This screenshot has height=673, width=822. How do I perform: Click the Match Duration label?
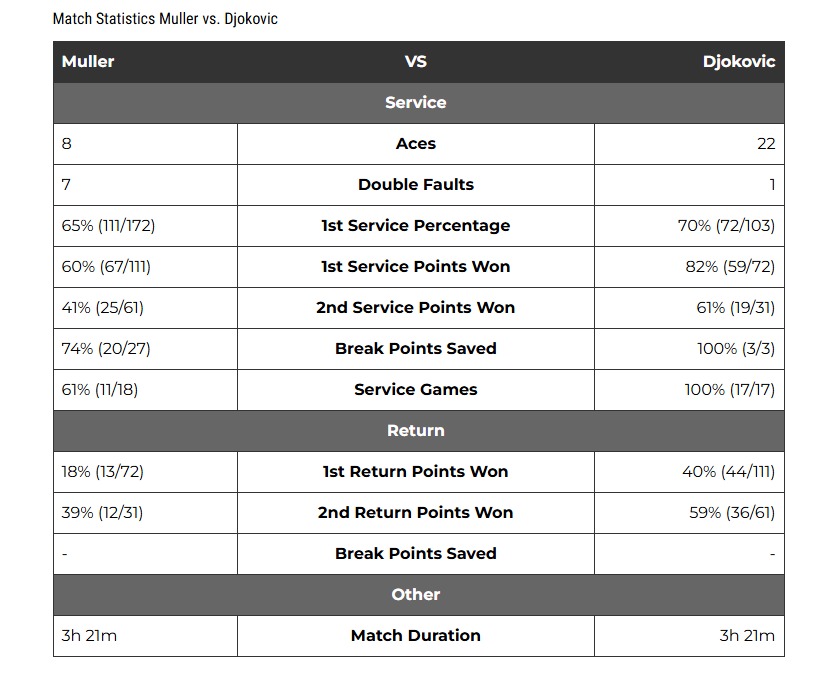click(416, 636)
